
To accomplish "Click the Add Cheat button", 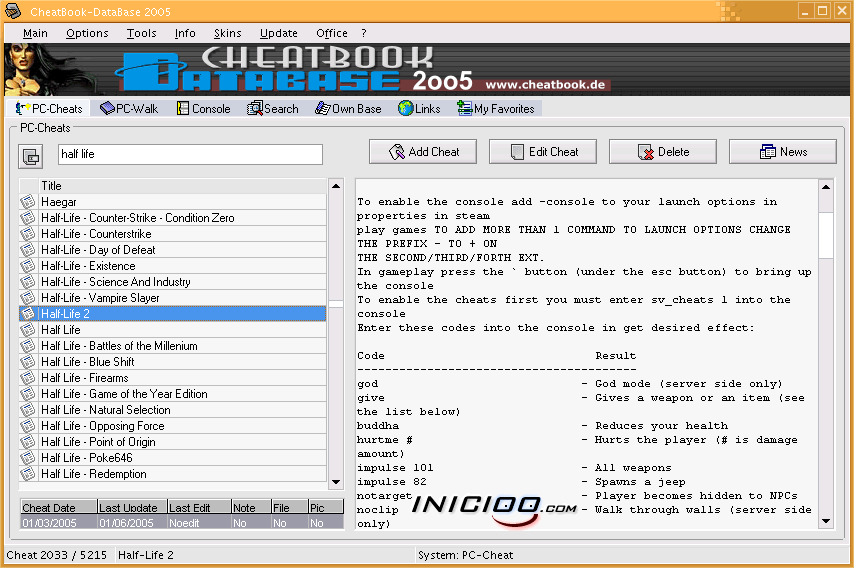I will point(423,152).
